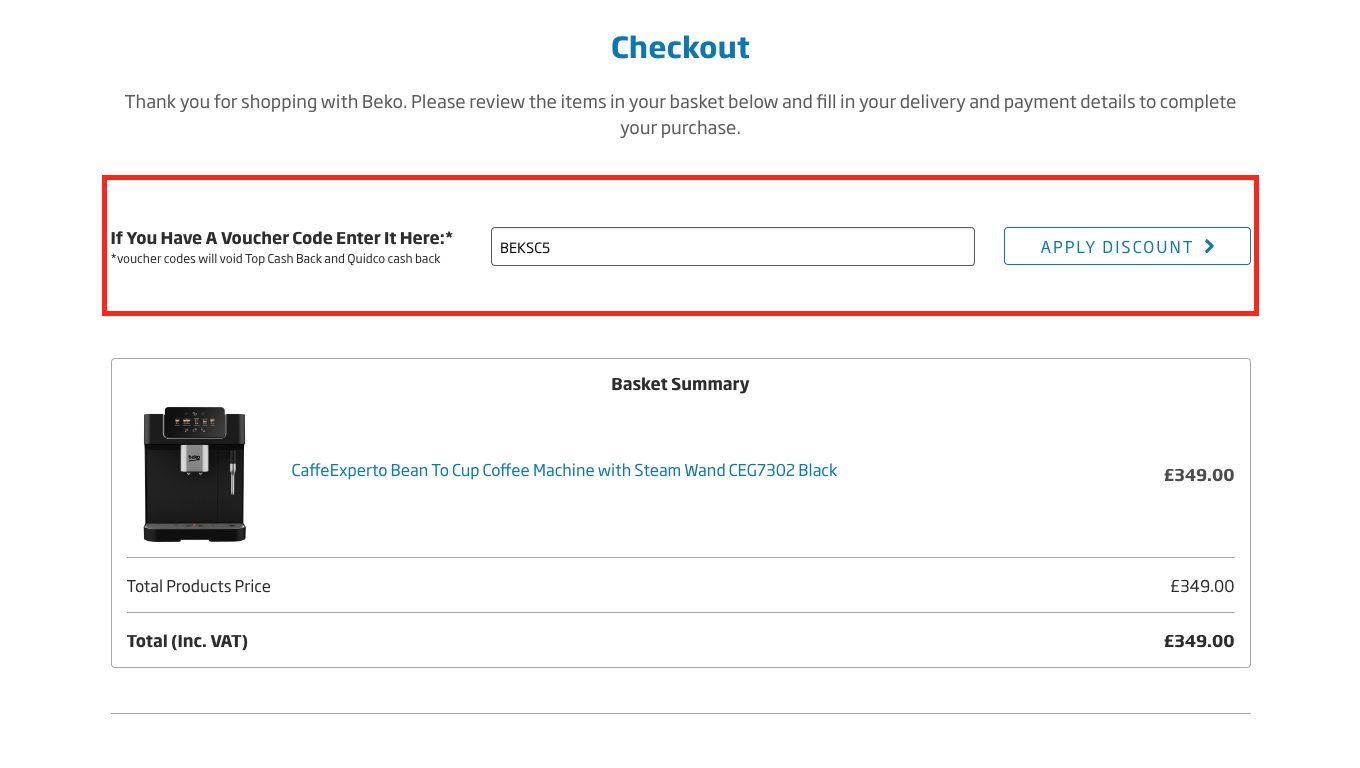Open the CaffeExperto Bean To Cup Coffee Machine link

coord(564,470)
